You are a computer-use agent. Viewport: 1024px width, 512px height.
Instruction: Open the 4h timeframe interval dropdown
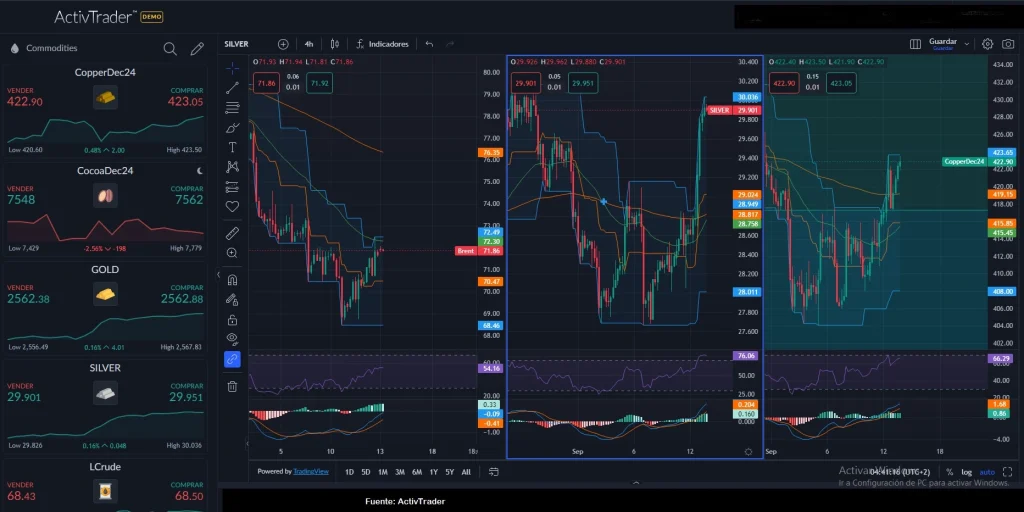click(309, 44)
